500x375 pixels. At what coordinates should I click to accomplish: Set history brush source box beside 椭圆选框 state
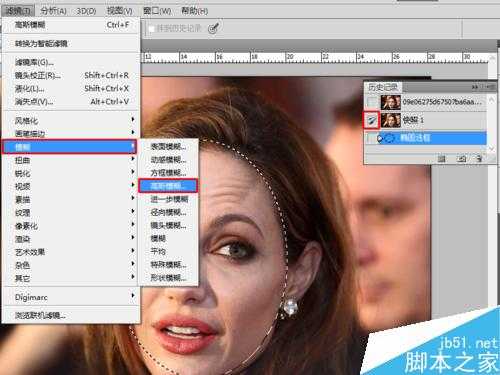pos(371,138)
